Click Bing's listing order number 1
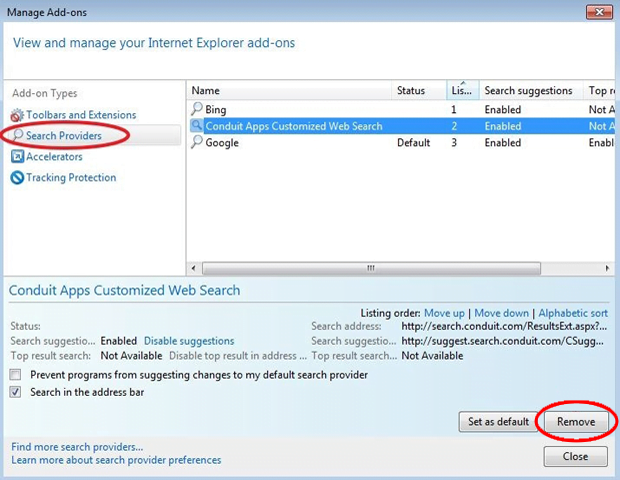The image size is (620, 480). pyautogui.click(x=454, y=110)
